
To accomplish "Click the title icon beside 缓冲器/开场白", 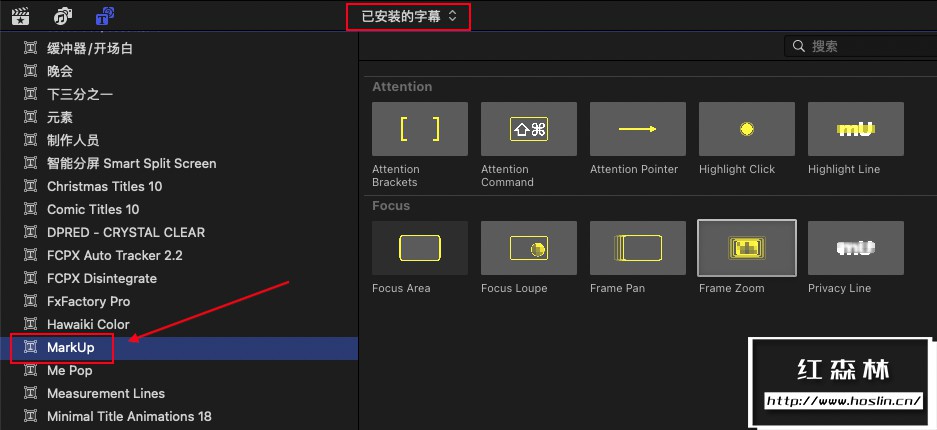I will click(30, 48).
